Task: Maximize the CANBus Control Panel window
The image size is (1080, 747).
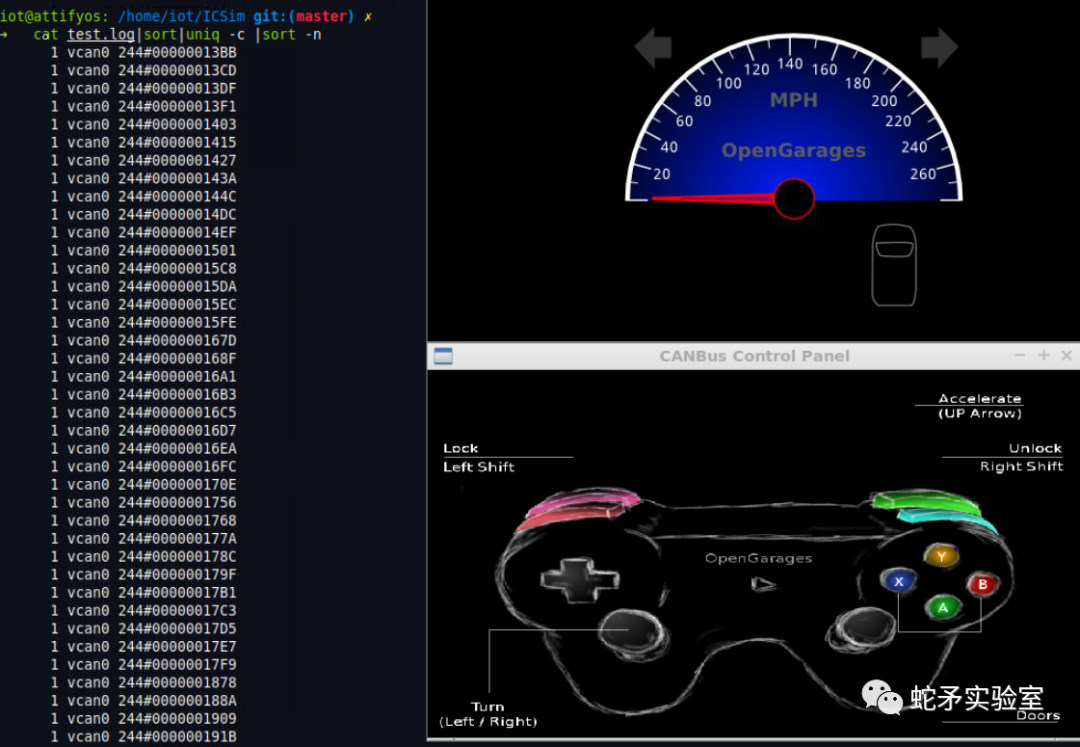Action: pos(1043,355)
